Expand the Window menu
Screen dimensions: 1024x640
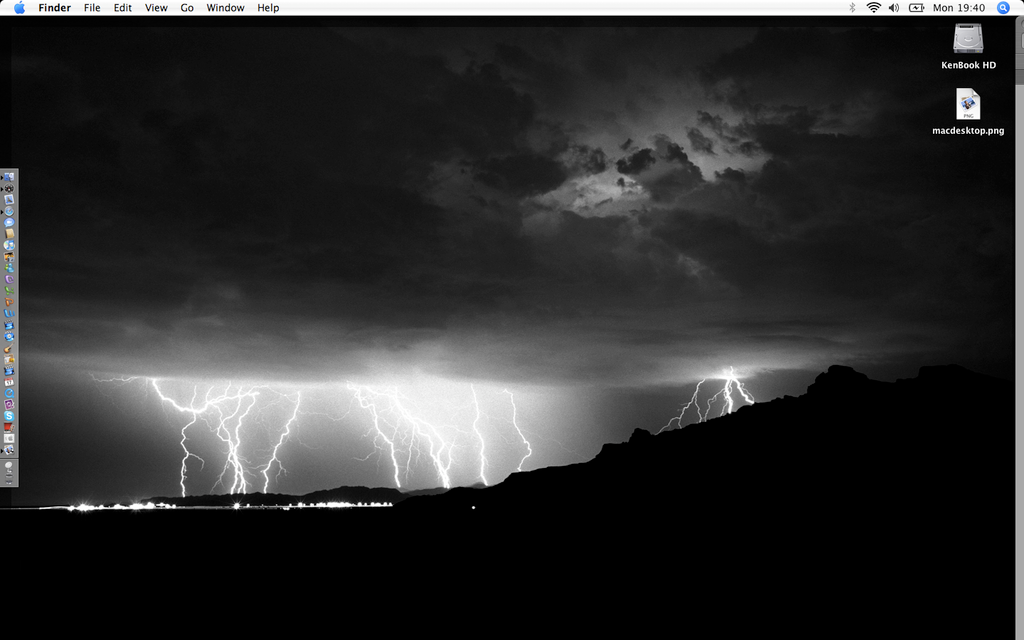[x=225, y=7]
